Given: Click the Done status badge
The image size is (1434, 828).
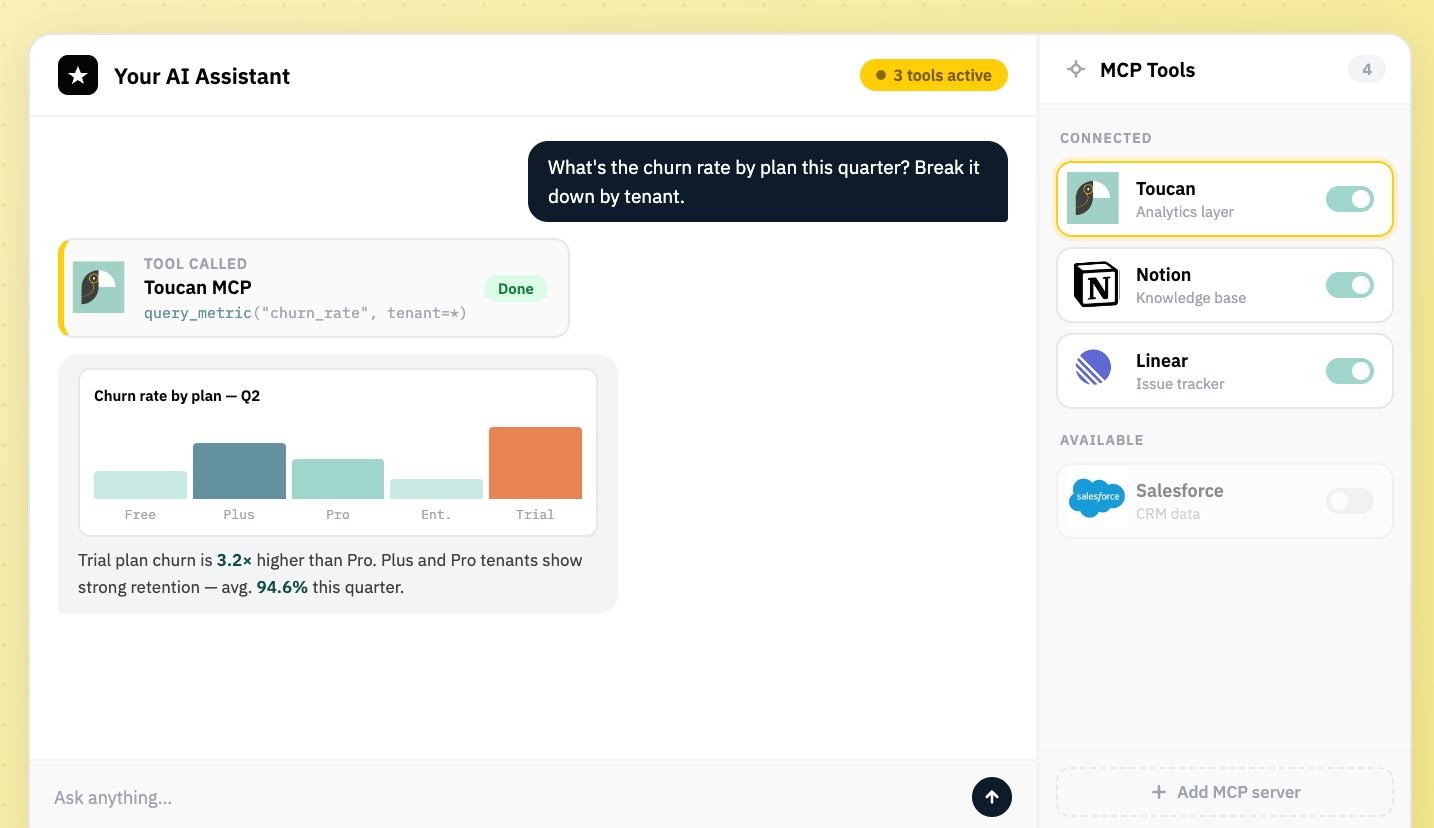Looking at the screenshot, I should [x=516, y=289].
